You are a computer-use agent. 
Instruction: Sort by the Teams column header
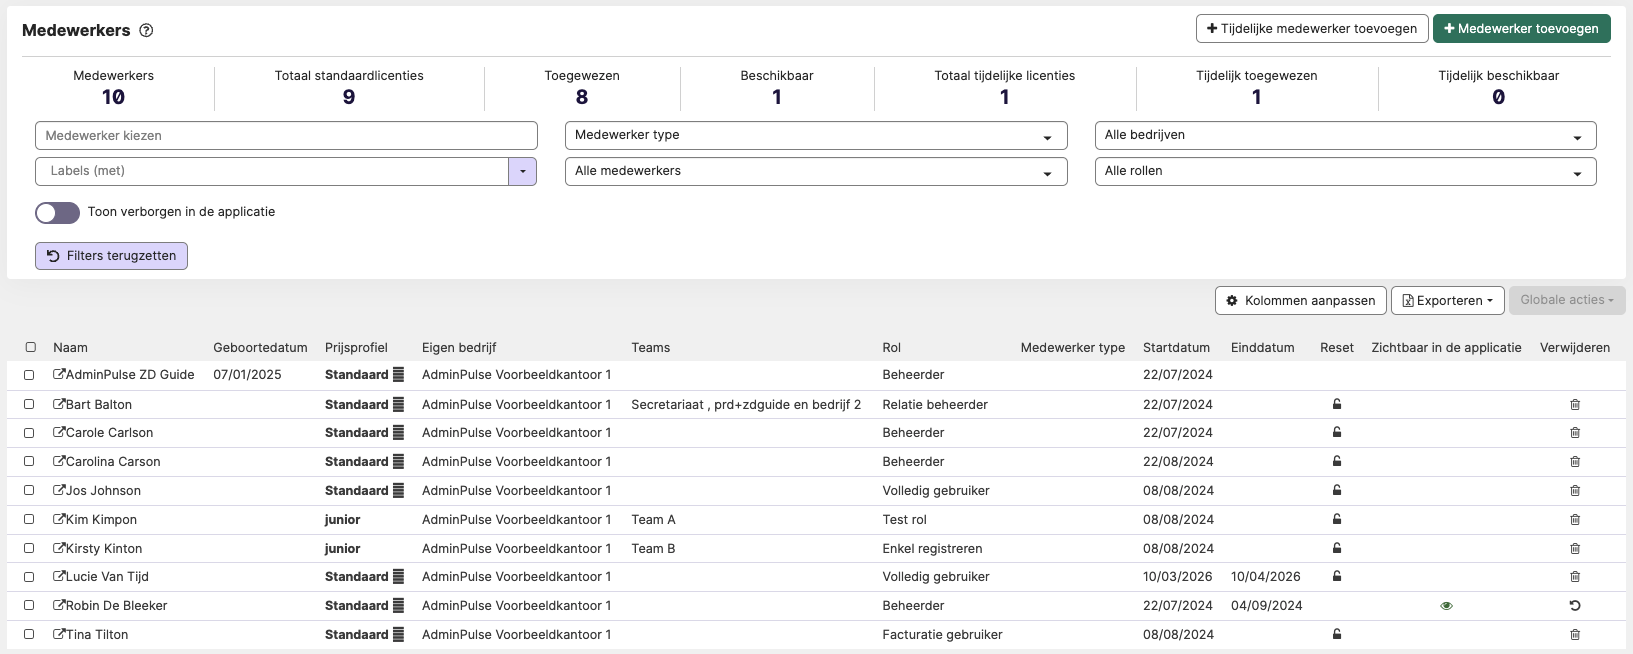(x=651, y=347)
